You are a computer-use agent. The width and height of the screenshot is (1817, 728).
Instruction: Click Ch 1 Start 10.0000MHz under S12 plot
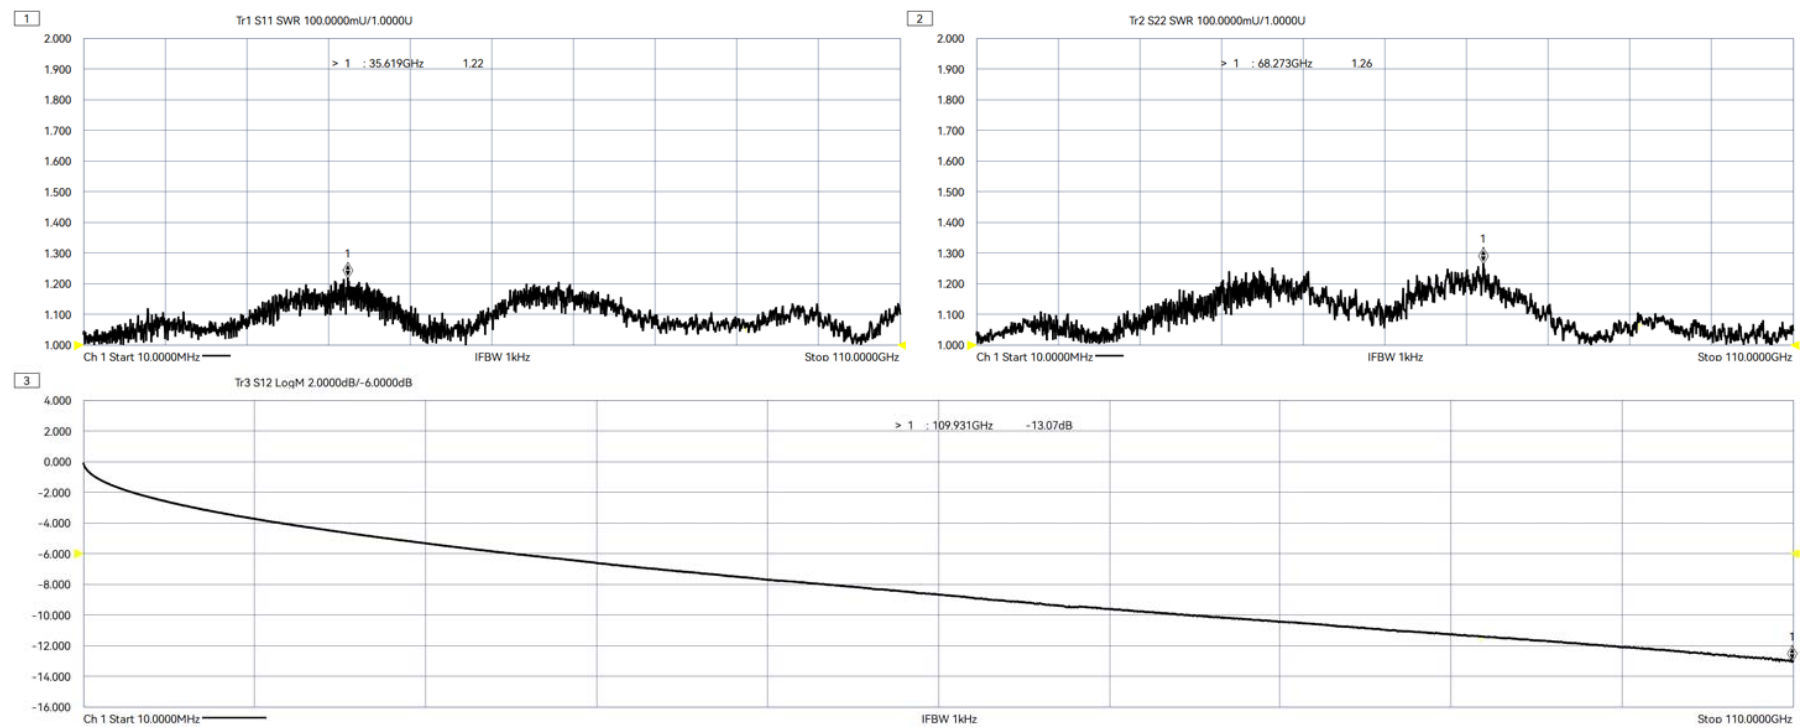[x=141, y=718]
